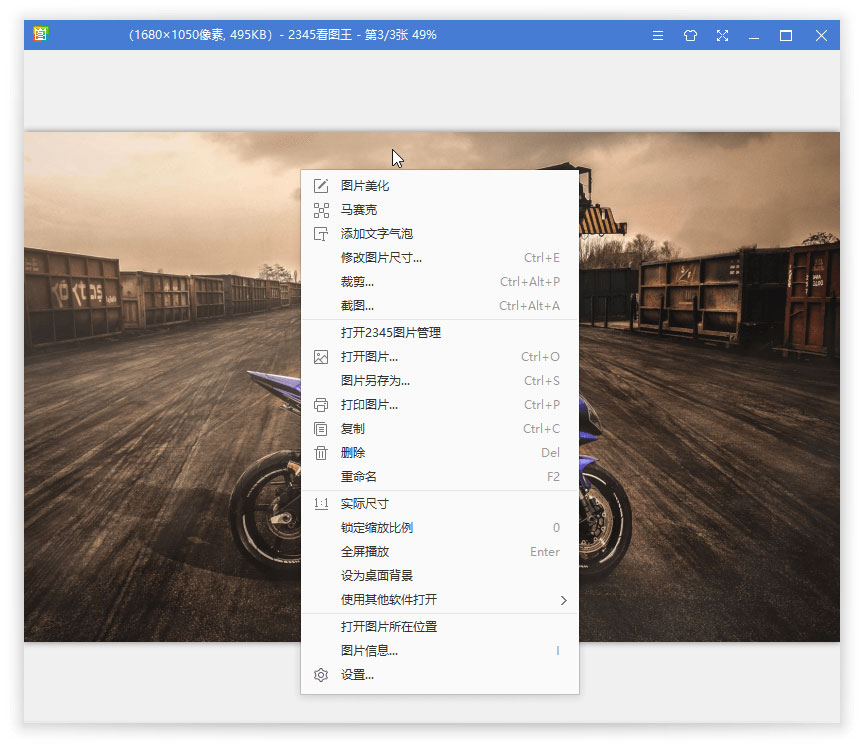Image resolution: width=864 pixels, height=751 pixels.
Task: Select the 图片美化 (beautify) pencil icon
Action: [x=320, y=185]
